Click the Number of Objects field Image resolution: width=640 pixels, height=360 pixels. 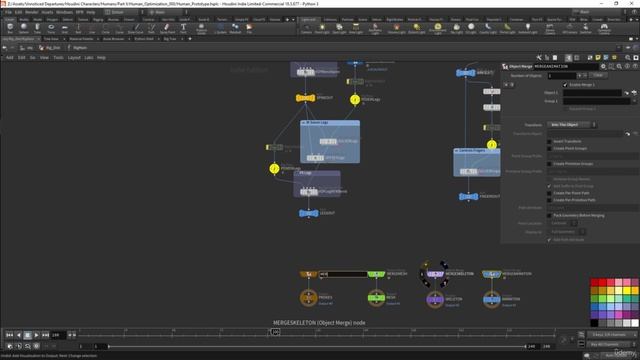[562, 76]
